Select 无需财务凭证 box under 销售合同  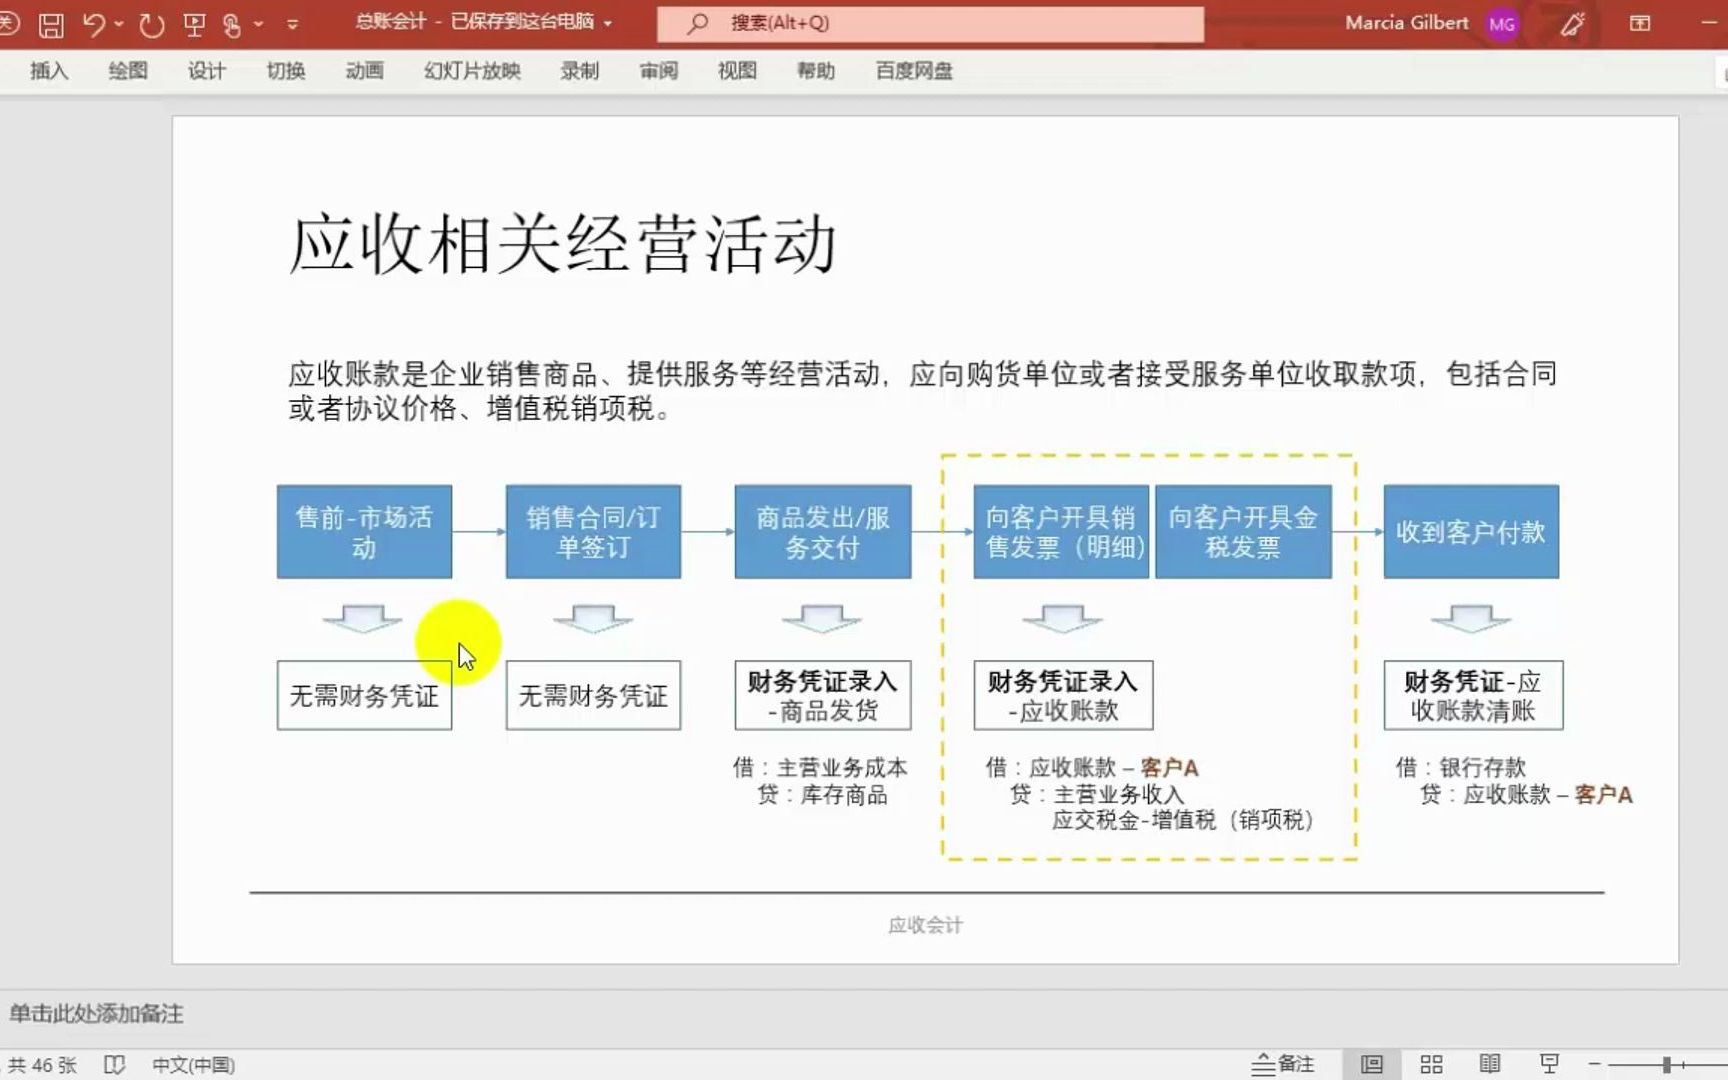pyautogui.click(x=593, y=695)
